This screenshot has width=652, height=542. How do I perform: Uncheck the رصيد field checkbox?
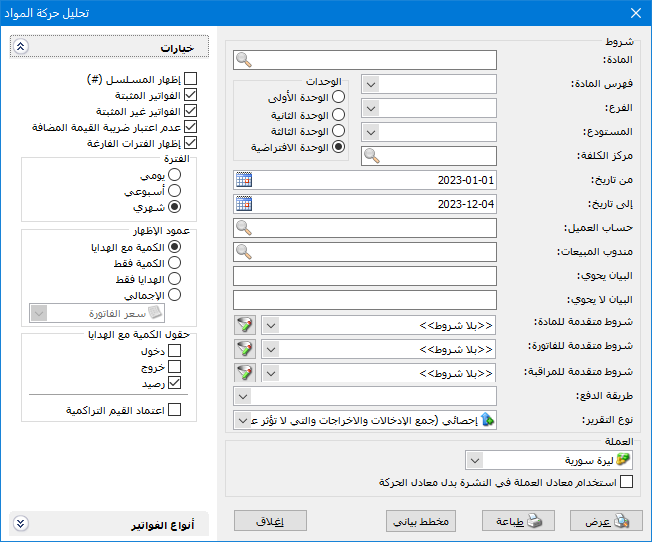(x=174, y=383)
